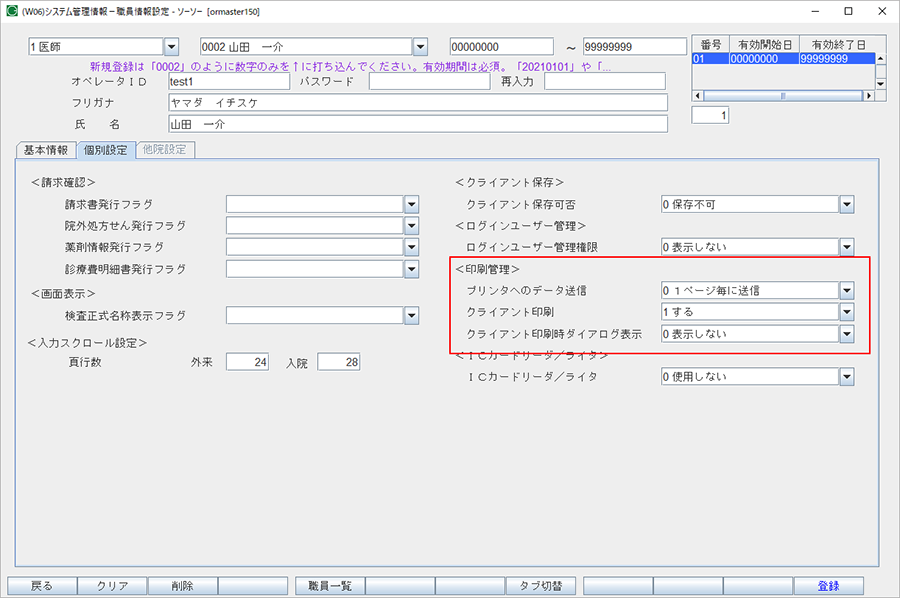Image resolution: width=900 pixels, height=598 pixels.
Task: Open the 診療費明細書発行フラグ dropdown
Action: click(x=410, y=268)
